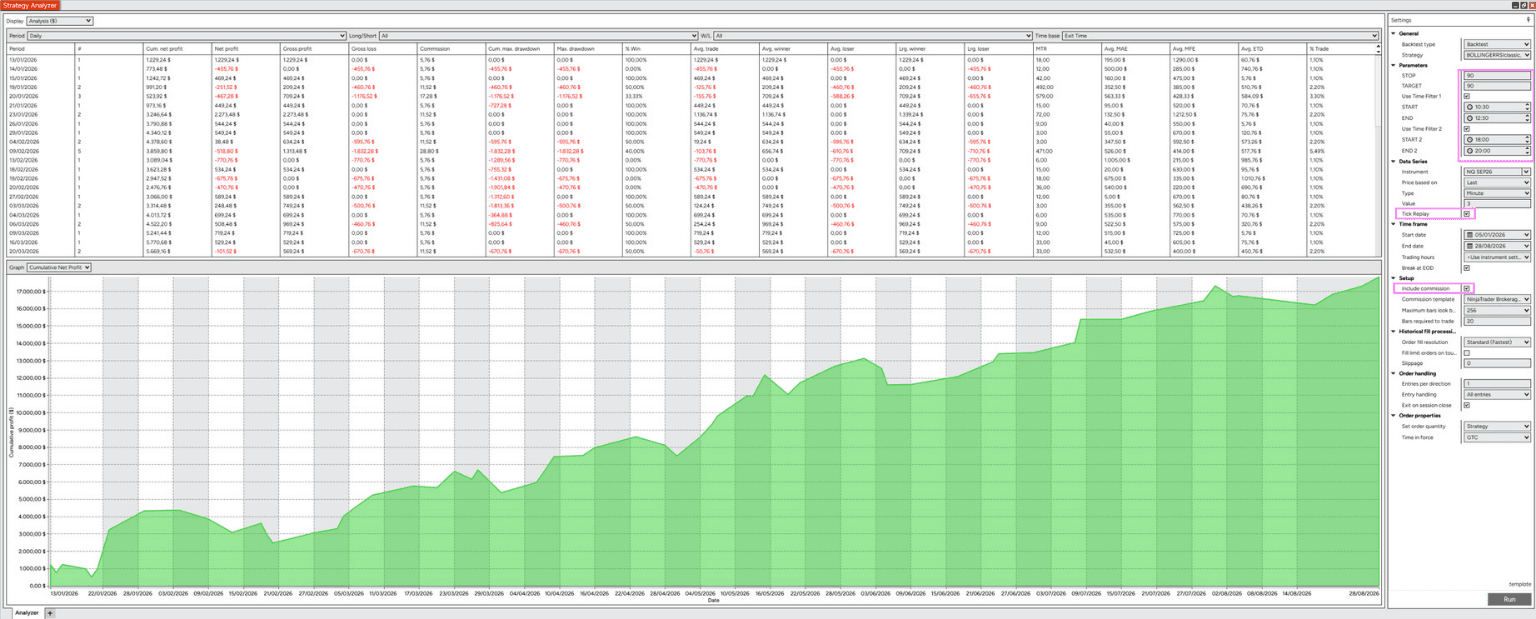
Task: Open the template link above Run
Action: point(1520,584)
